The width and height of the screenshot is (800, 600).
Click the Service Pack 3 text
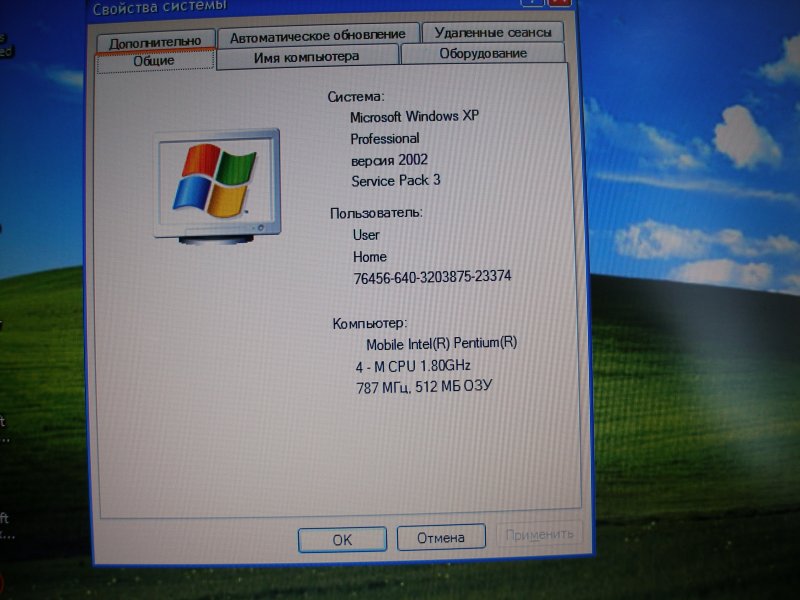coord(395,181)
